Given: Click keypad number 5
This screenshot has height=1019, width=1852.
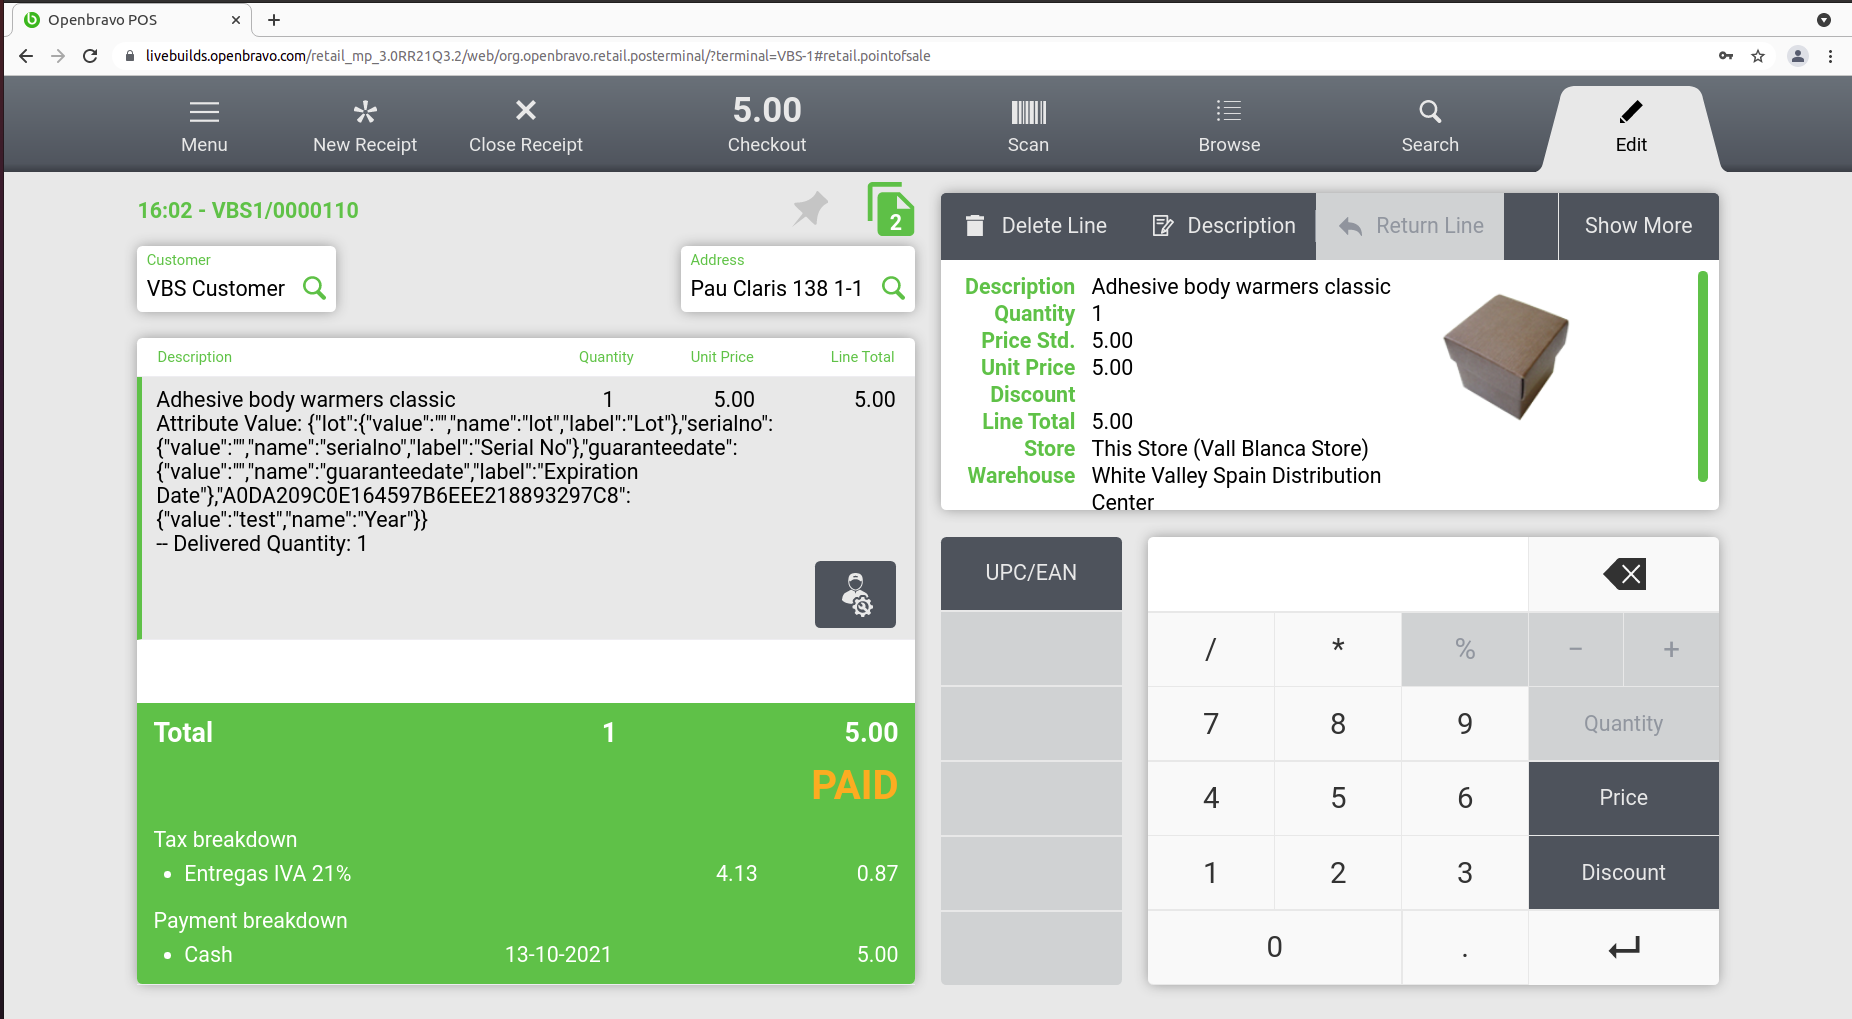Looking at the screenshot, I should [x=1338, y=798].
